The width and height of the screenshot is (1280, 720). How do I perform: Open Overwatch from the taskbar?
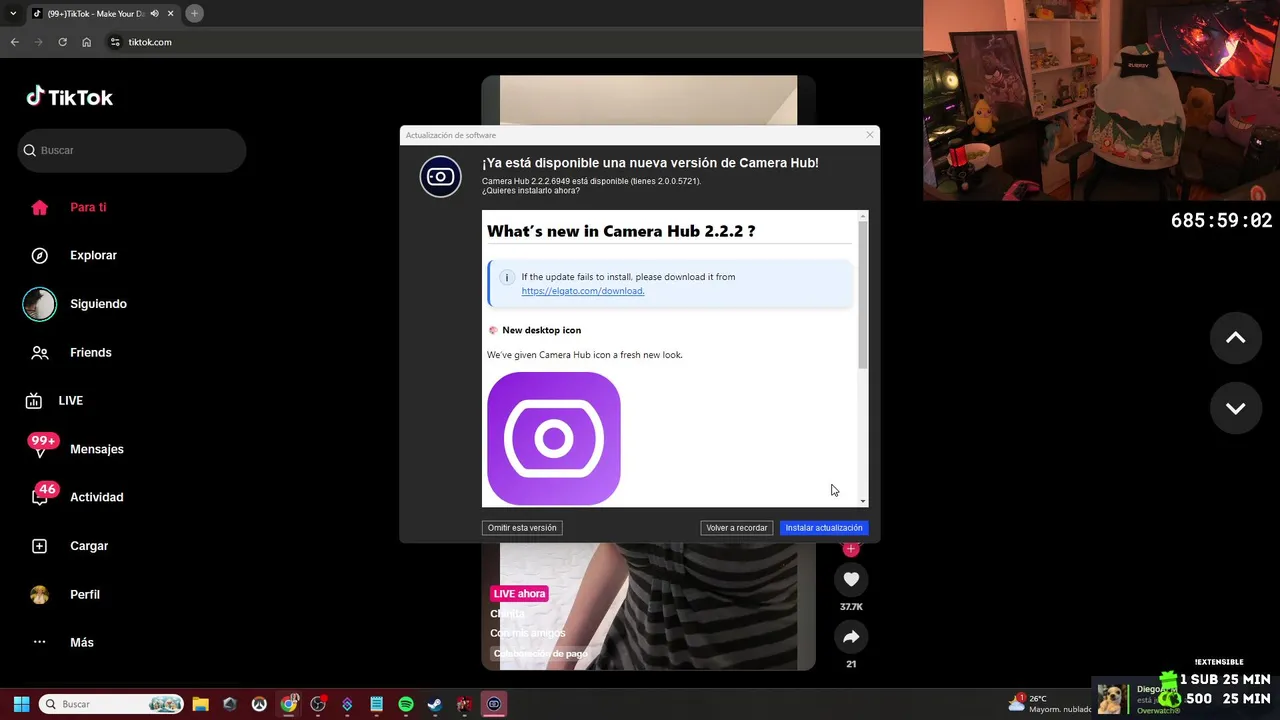[259, 704]
